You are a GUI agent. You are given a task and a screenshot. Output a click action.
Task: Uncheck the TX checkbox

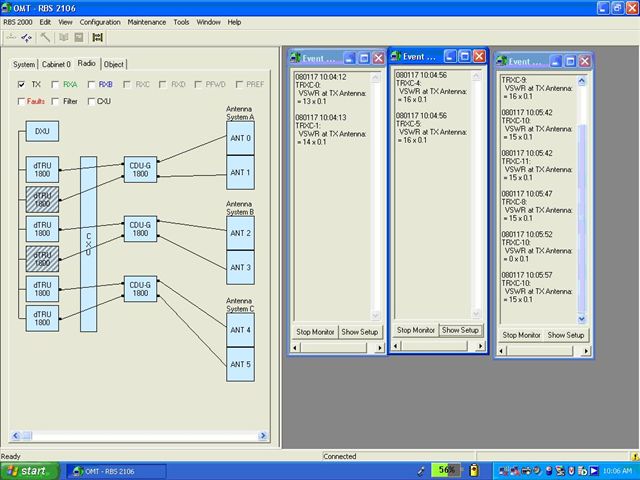tap(23, 85)
